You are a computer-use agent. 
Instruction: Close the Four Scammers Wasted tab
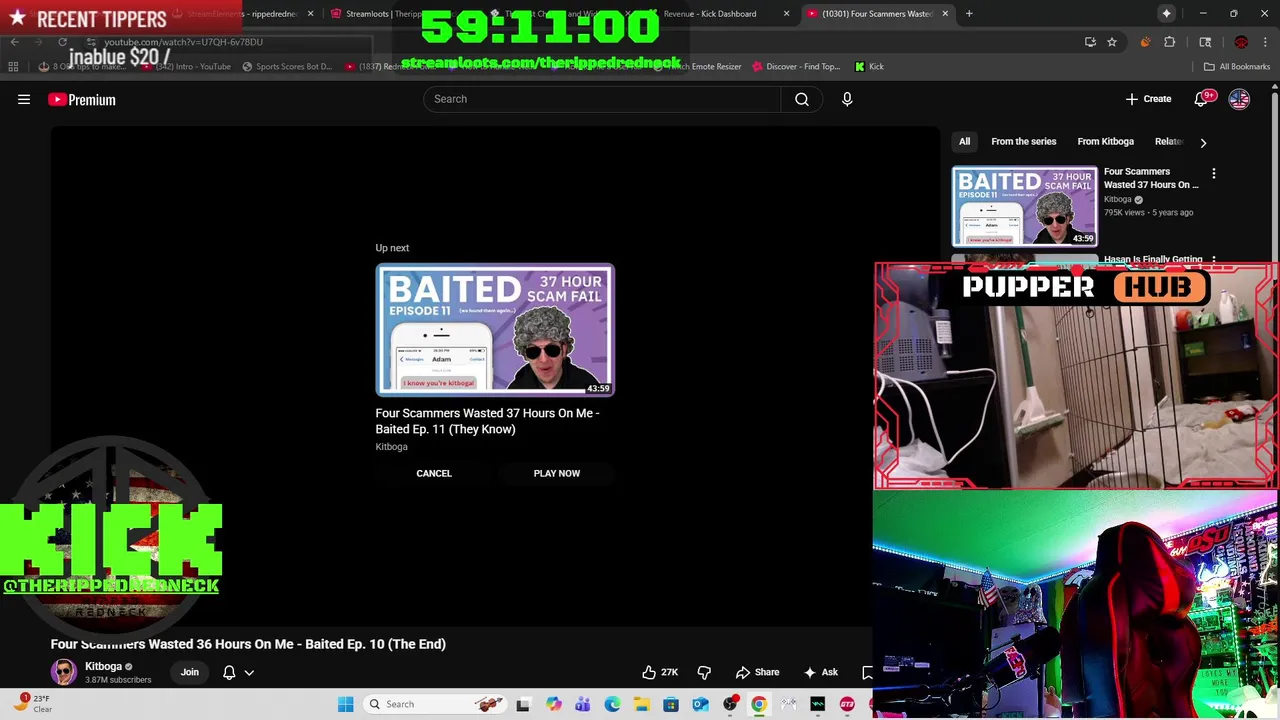pos(945,14)
